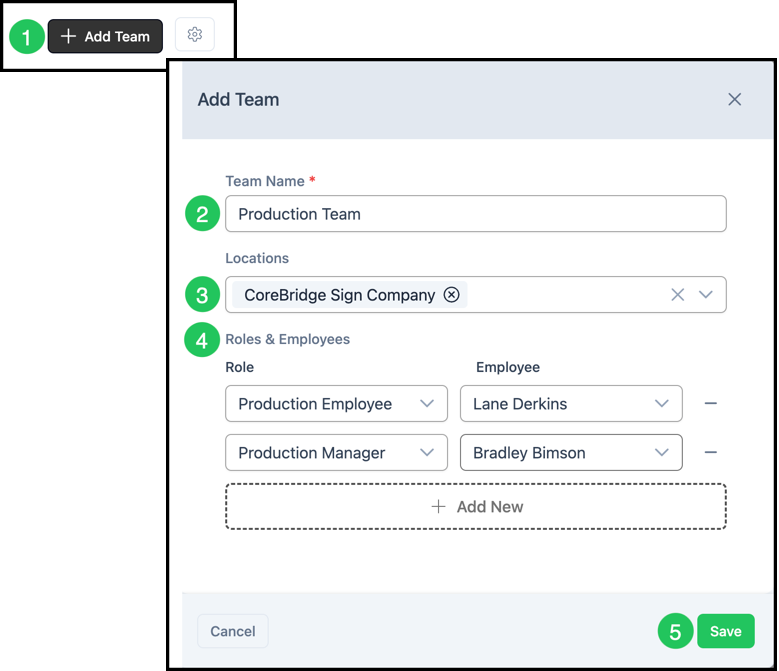Cancel the Add Team dialog
The image size is (779, 671).
pos(233,631)
